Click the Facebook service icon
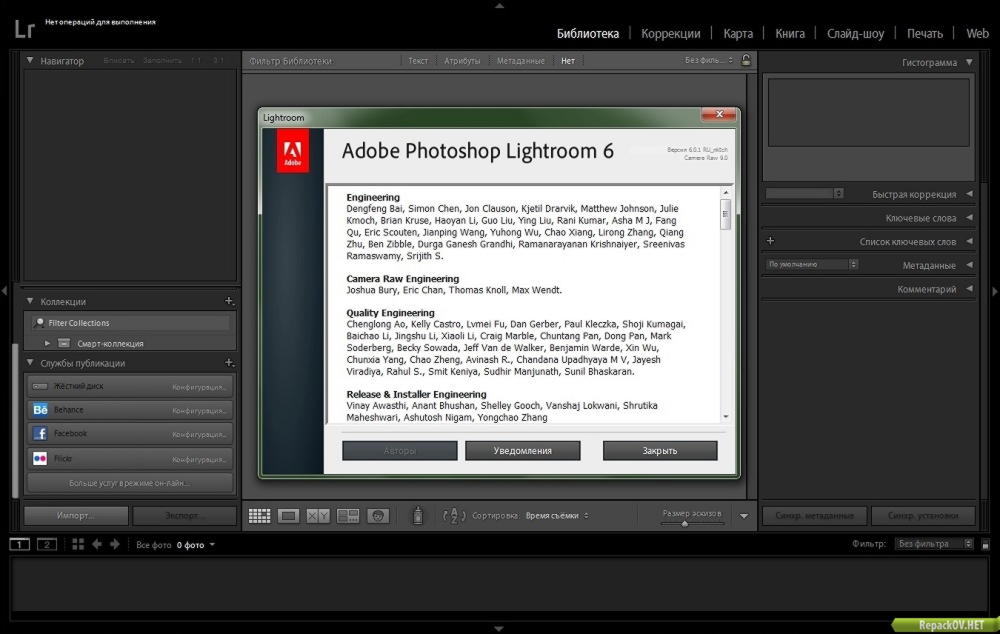Screen dimensions: 1000x634 [40, 434]
